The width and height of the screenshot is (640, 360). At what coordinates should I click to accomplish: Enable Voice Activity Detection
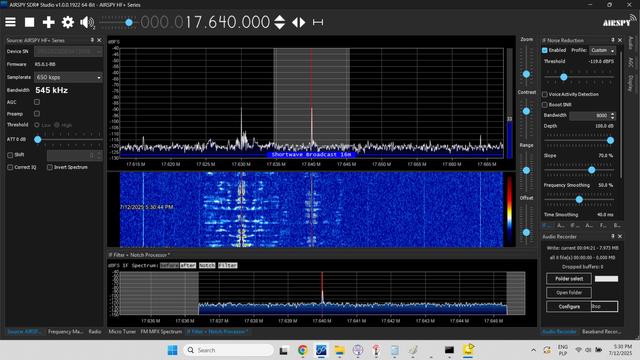[x=545, y=94]
